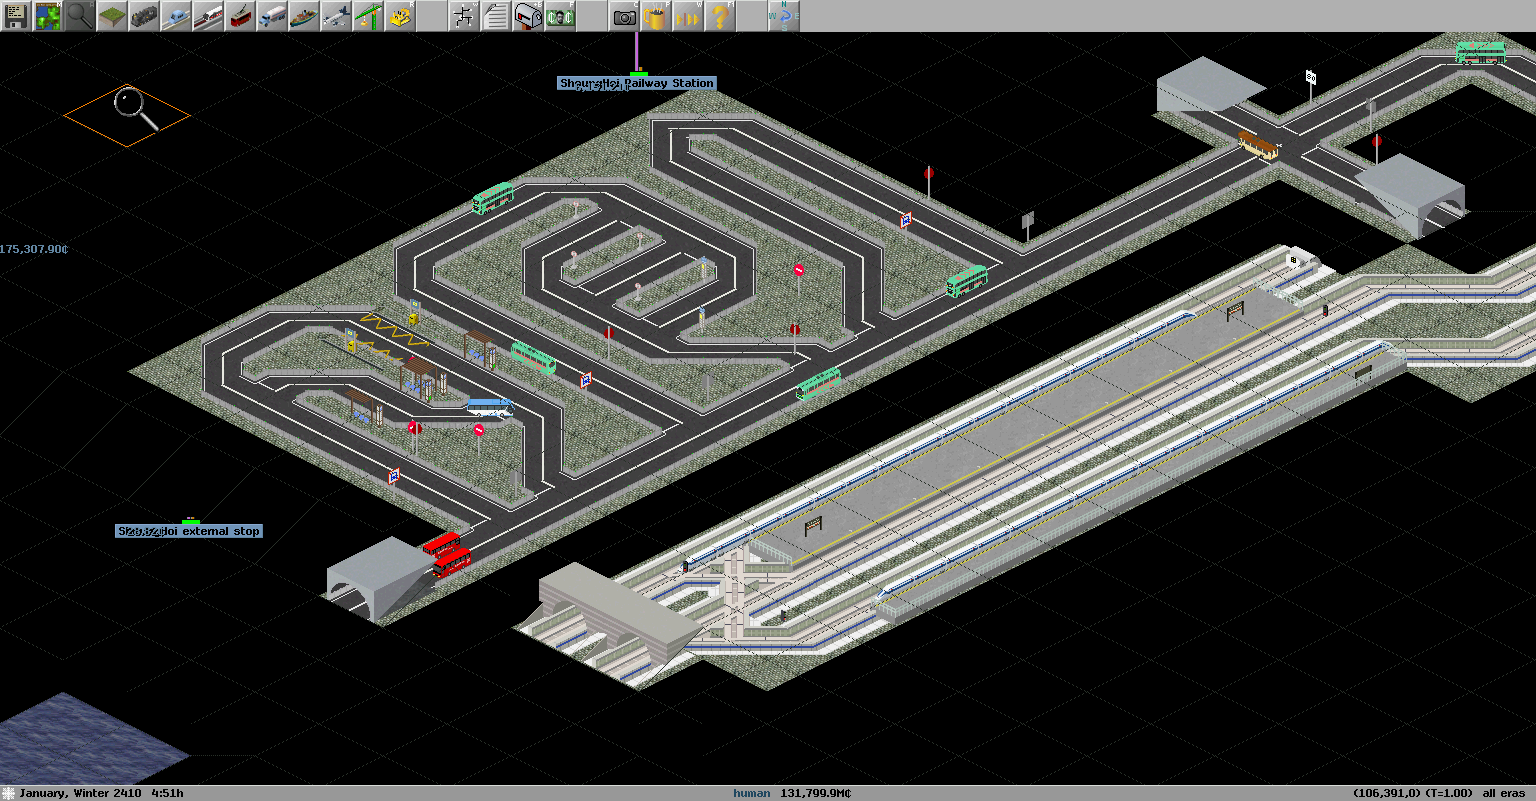Image resolution: width=1536 pixels, height=801 pixels.
Task: Open line management network icon
Action: (464, 16)
